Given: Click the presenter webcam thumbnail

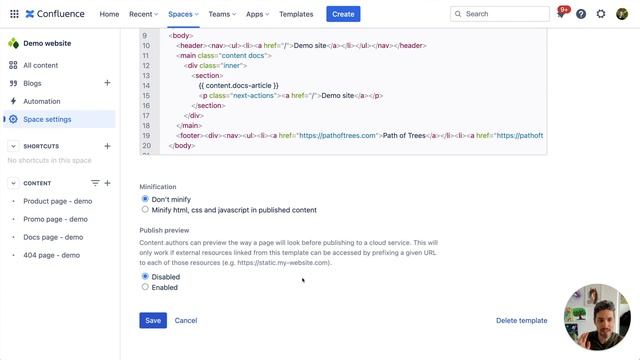Looking at the screenshot, I should [597, 317].
